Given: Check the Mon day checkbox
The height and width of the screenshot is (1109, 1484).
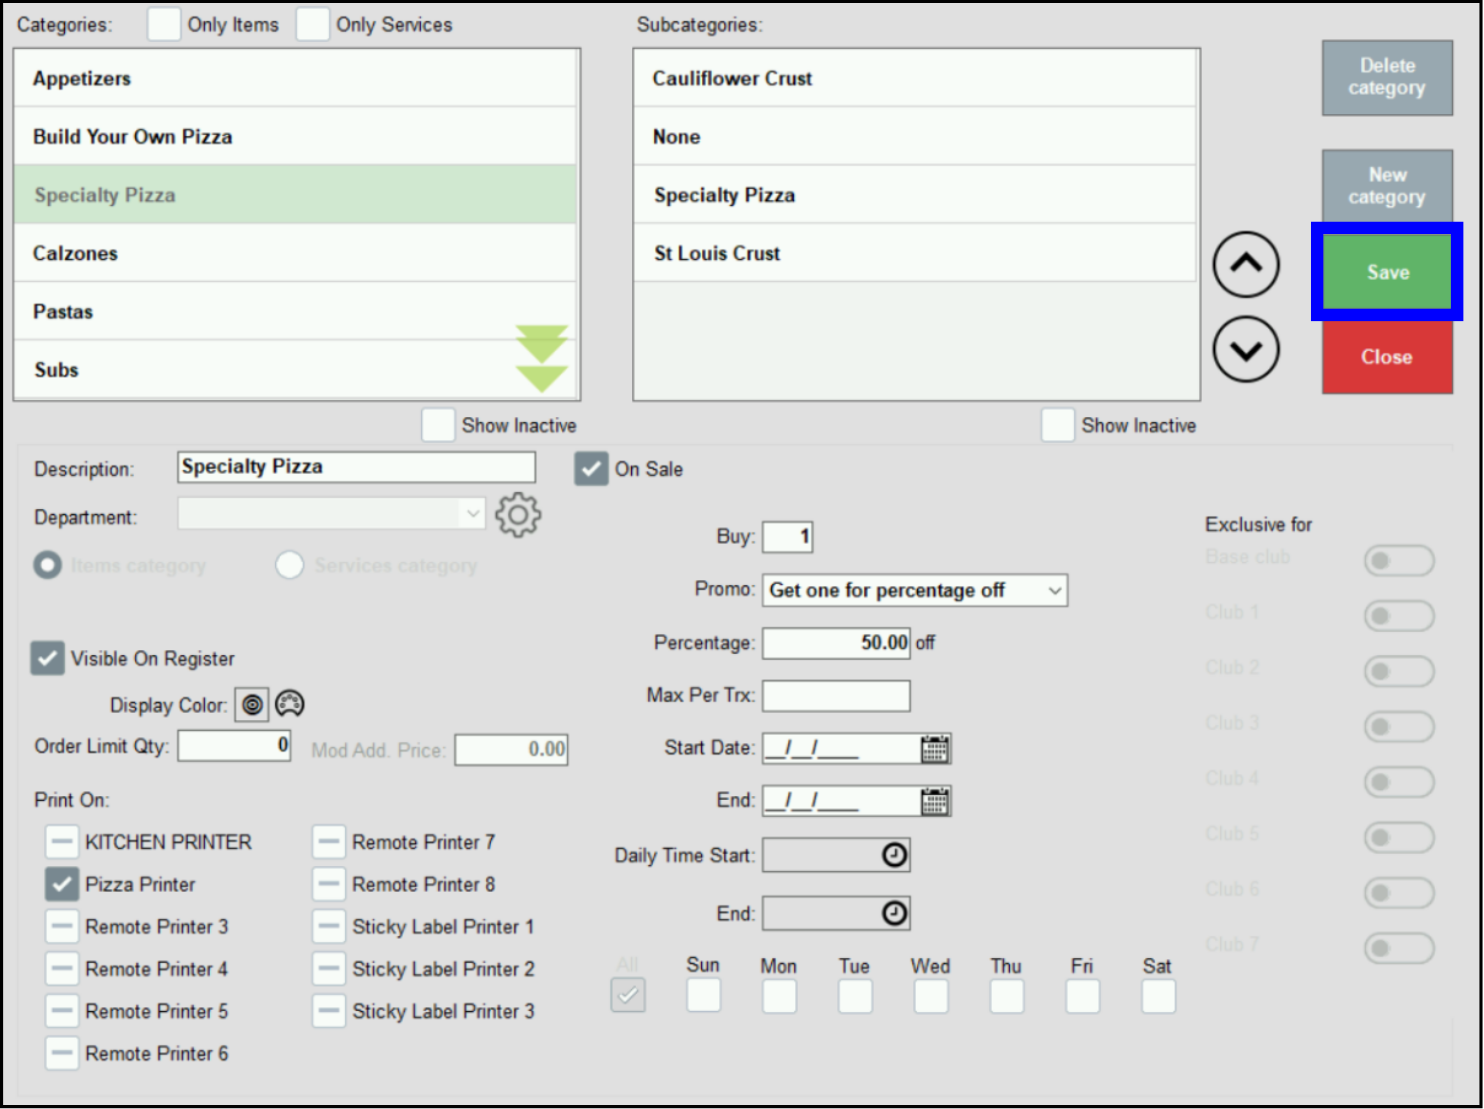Looking at the screenshot, I should [x=779, y=995].
